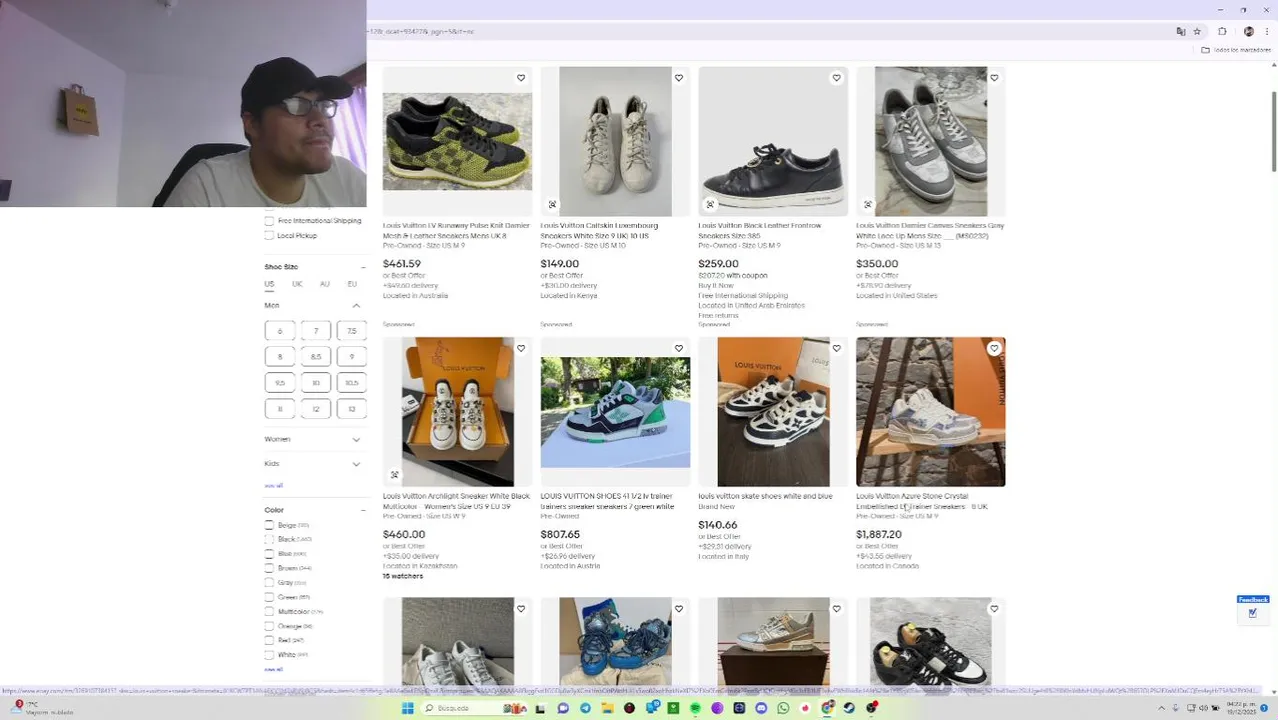Viewport: 1278px width, 720px height.
Task: Click see all under the Color filter
Action: pos(273,669)
